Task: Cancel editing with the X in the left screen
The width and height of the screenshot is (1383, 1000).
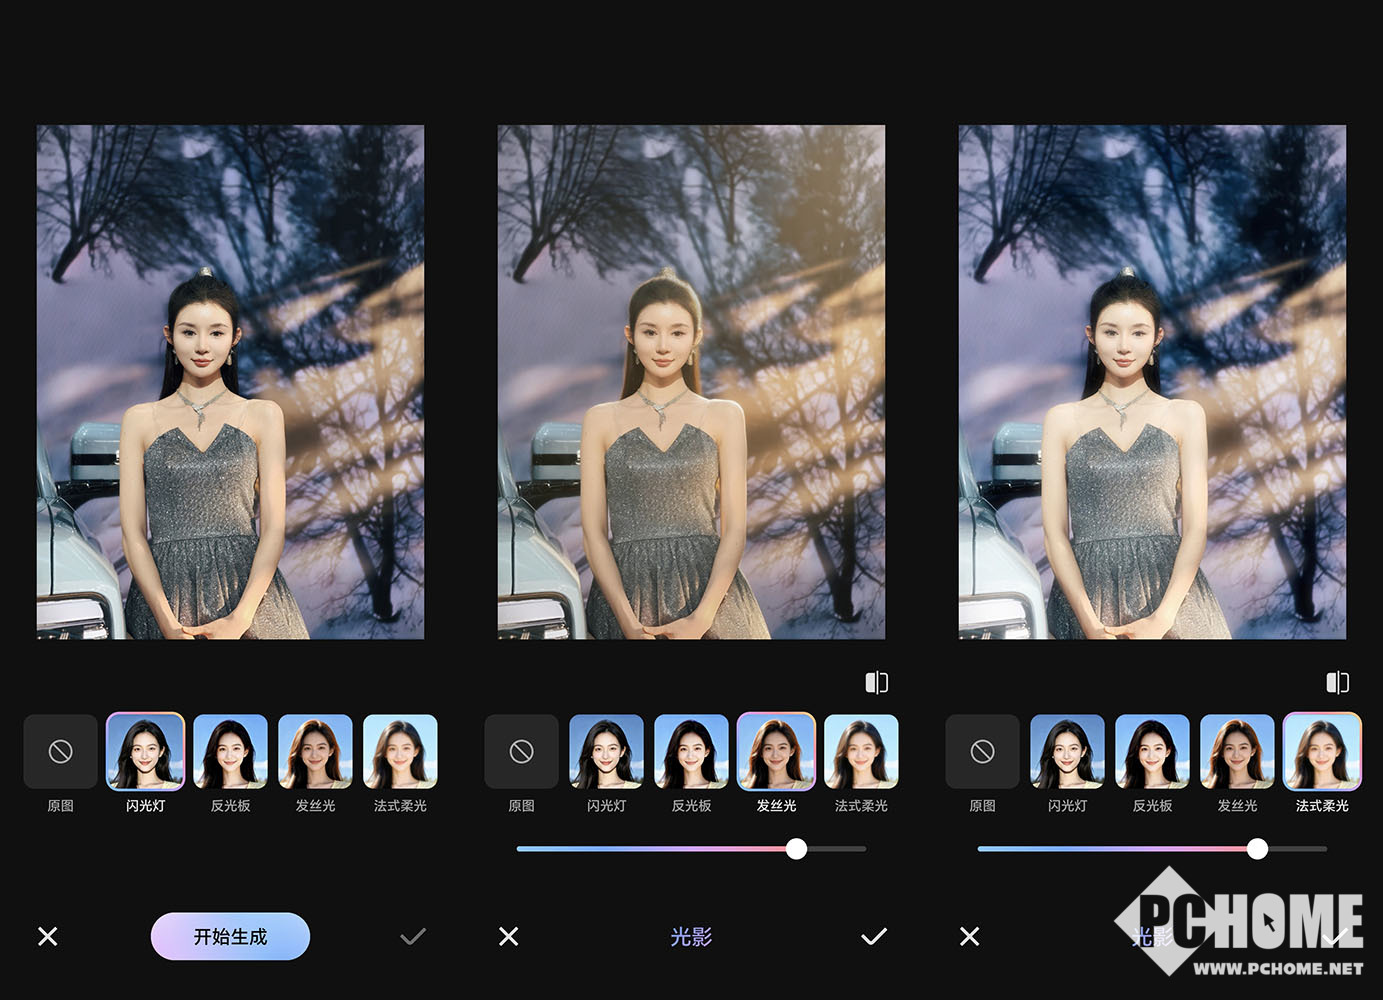Action: pos(48,936)
